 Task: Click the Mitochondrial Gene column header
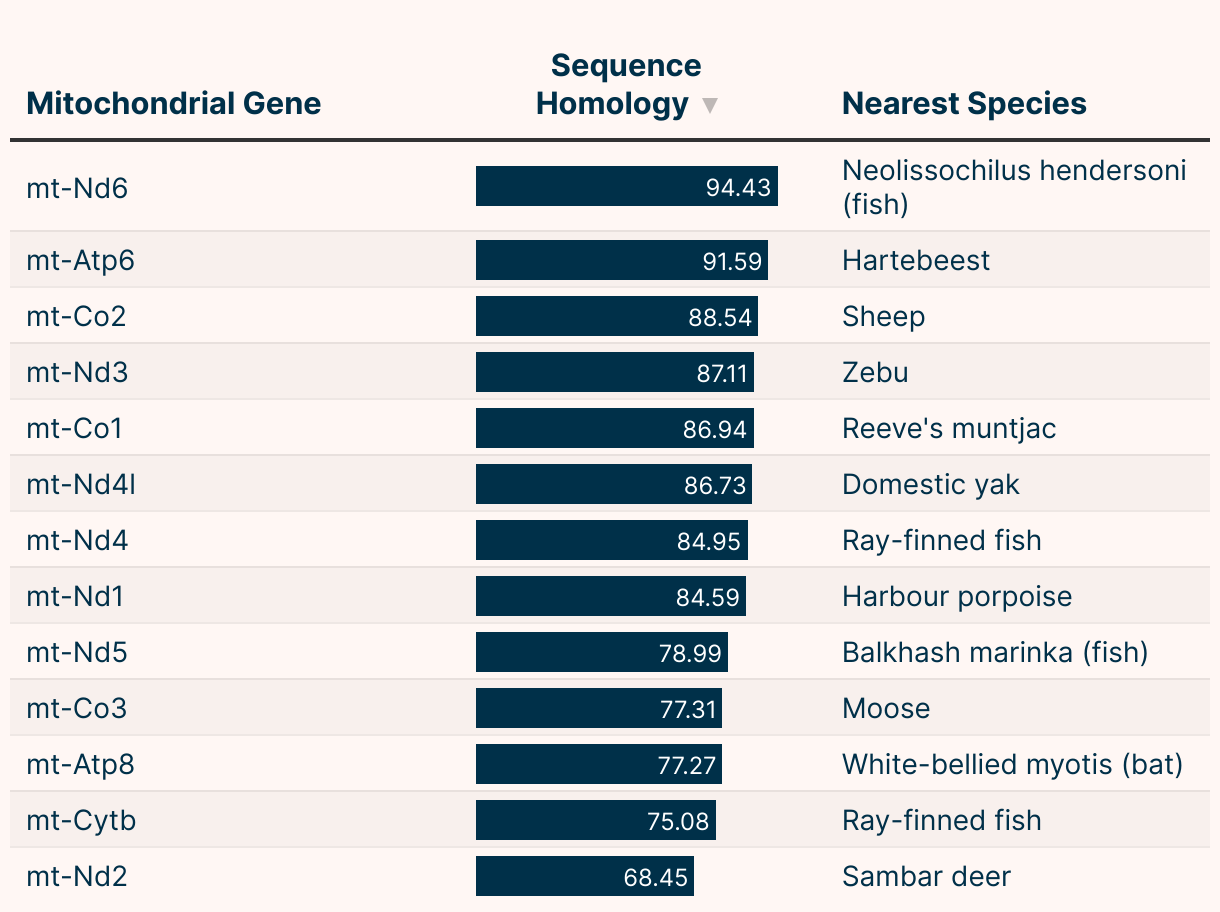[x=174, y=103]
